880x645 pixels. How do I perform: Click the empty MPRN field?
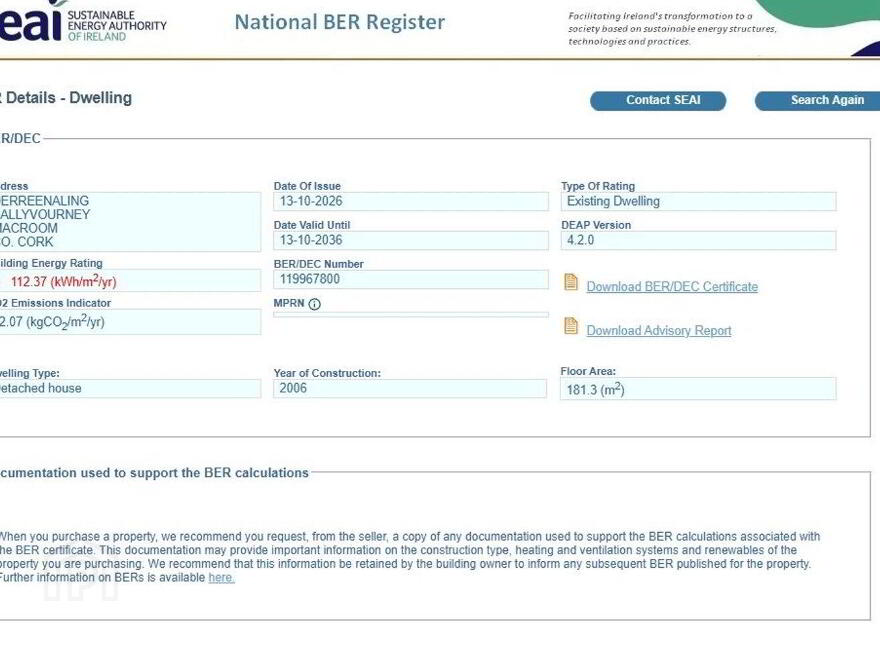[411, 315]
